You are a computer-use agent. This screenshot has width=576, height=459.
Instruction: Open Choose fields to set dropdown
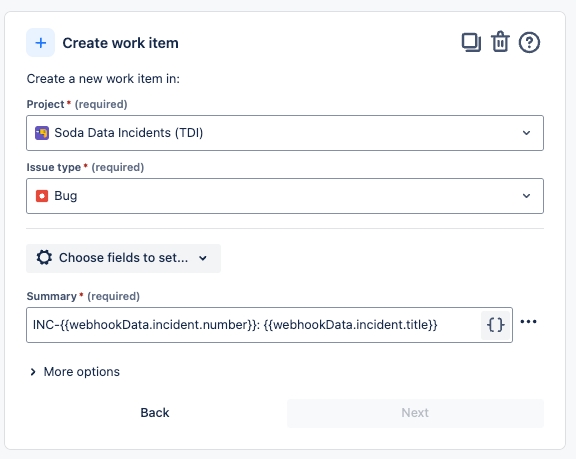tap(123, 258)
